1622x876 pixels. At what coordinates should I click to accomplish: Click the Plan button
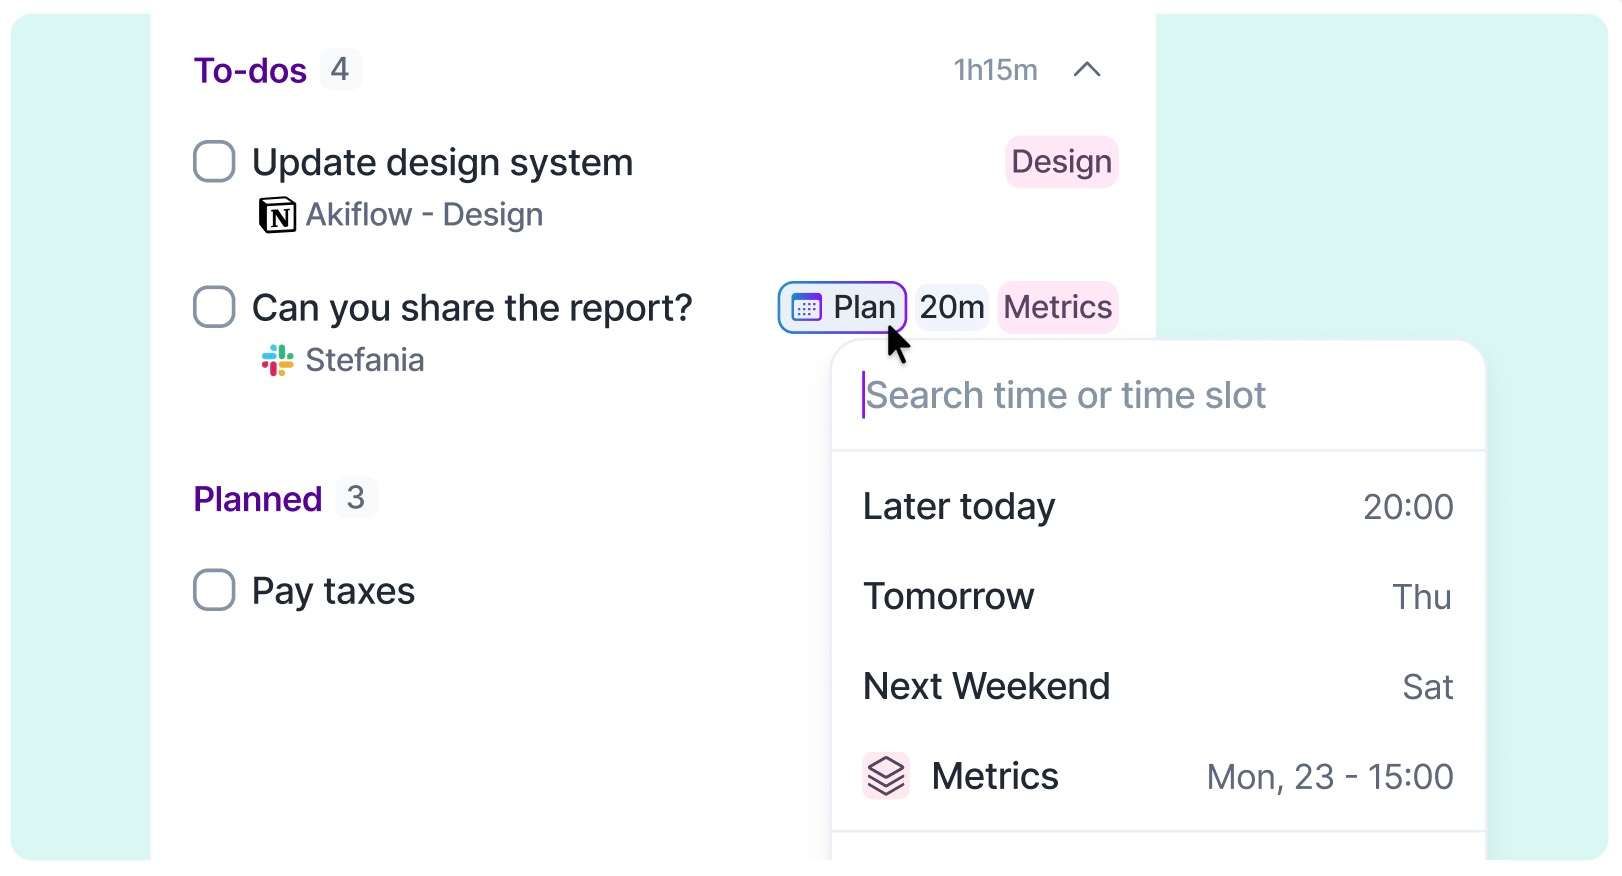842,307
